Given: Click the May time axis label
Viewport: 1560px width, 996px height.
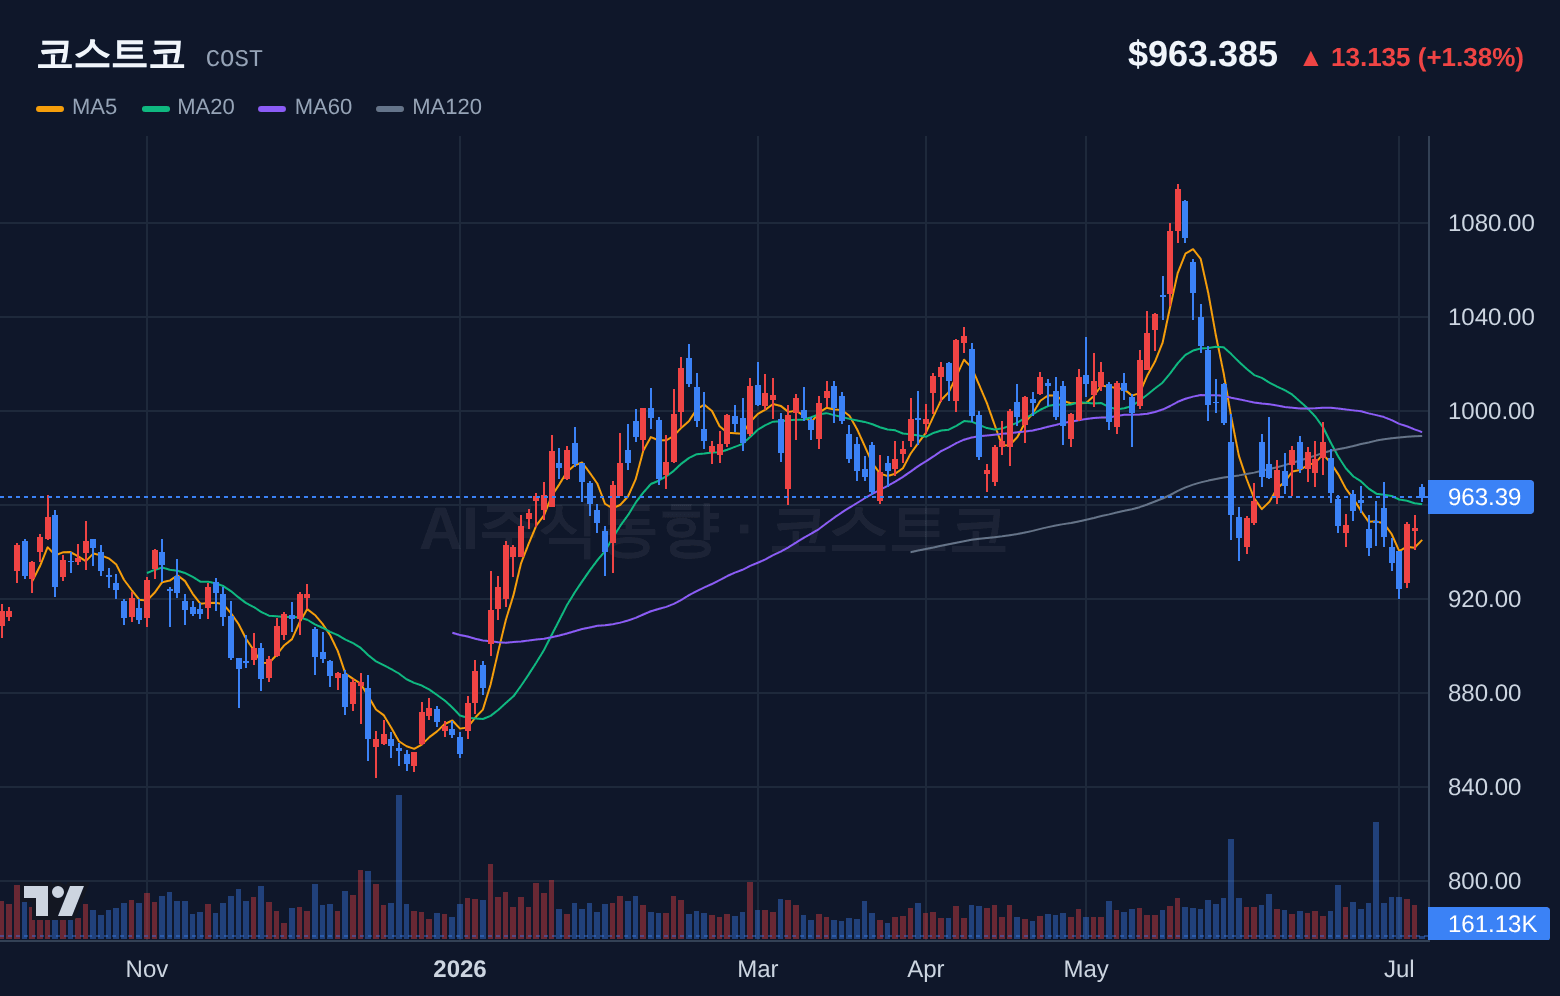Looking at the screenshot, I should pos(1086,969).
